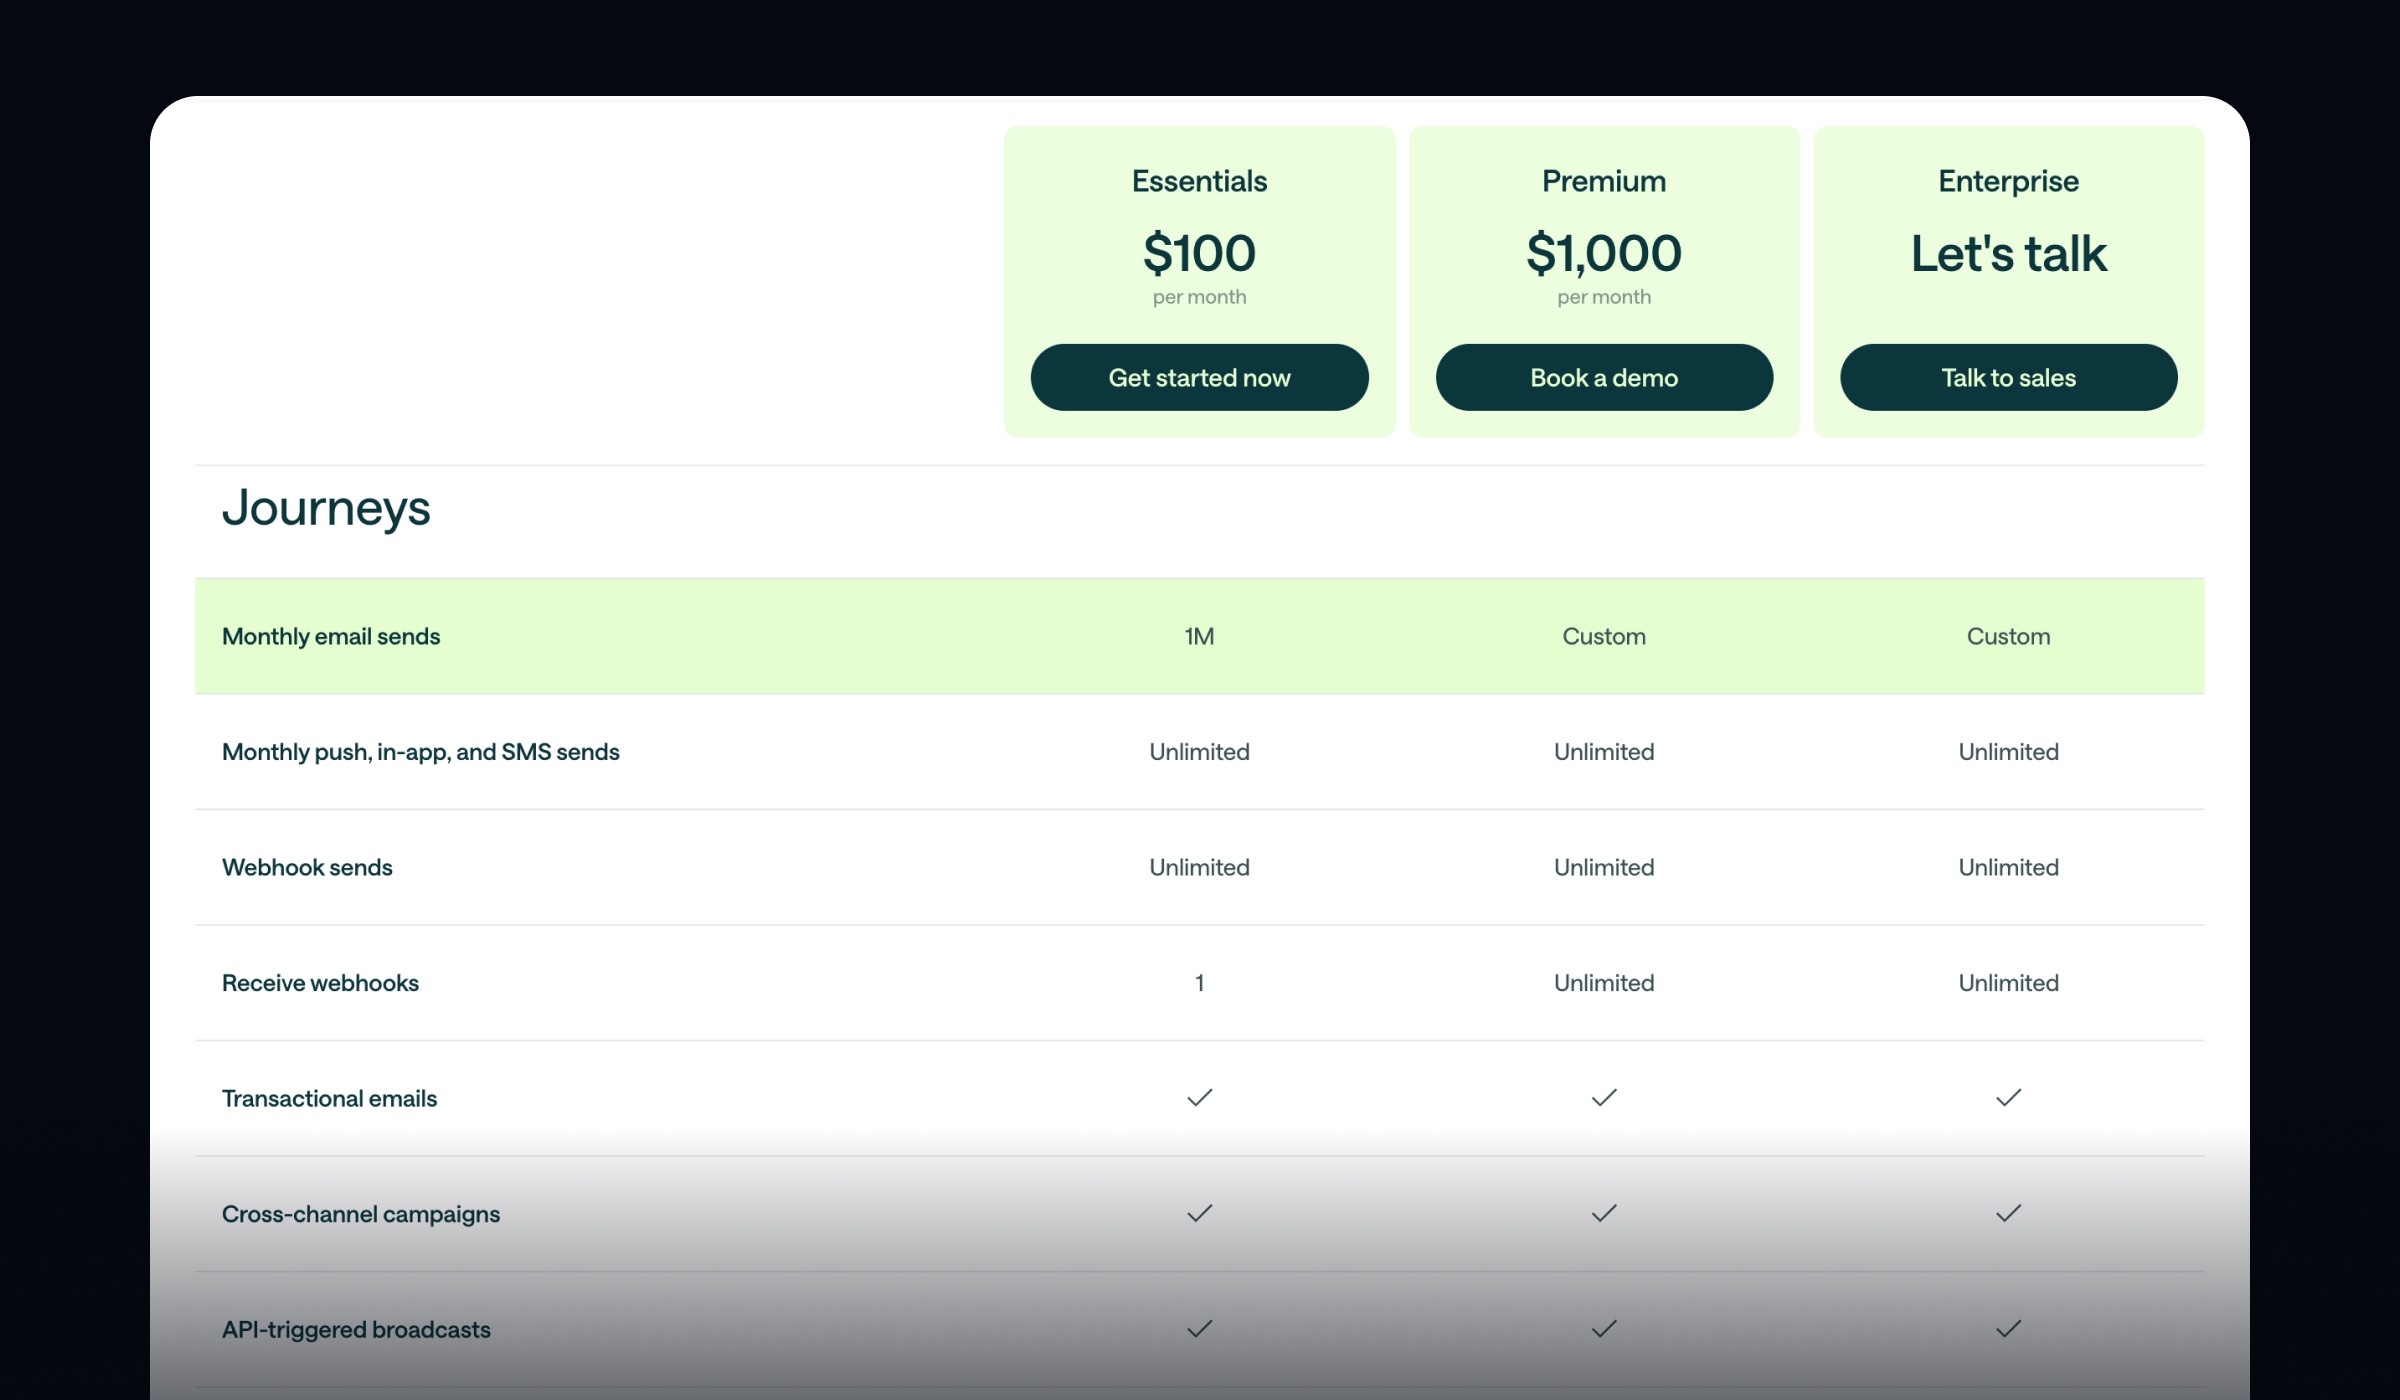Click the 1M value under Essentials

(x=1199, y=636)
